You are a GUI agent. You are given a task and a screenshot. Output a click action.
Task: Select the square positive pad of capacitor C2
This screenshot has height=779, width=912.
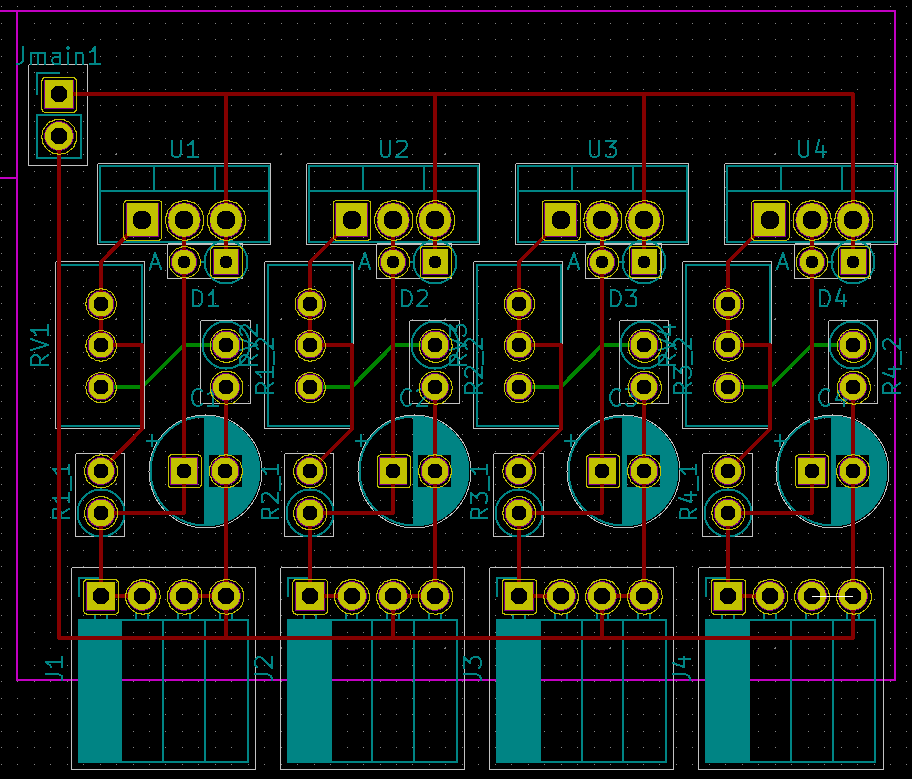point(393,471)
